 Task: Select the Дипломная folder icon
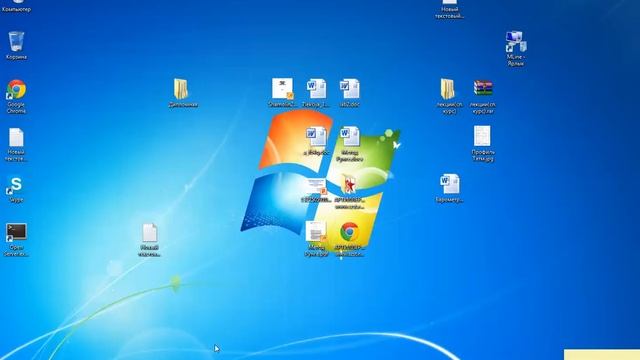pyautogui.click(x=181, y=89)
